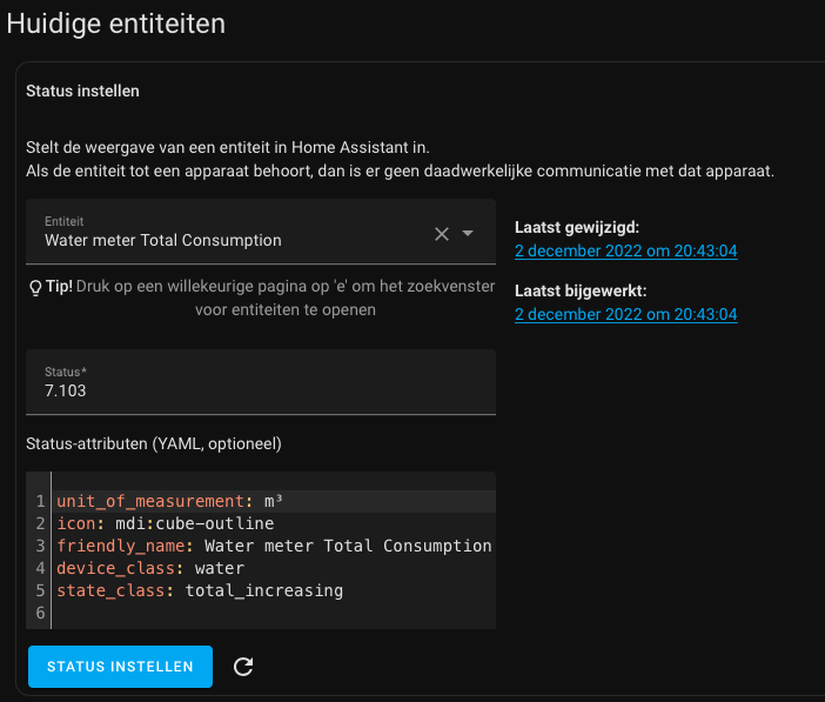Click line number 1 in the editor gutter
Viewport: 825px width, 702px height.
(41, 501)
